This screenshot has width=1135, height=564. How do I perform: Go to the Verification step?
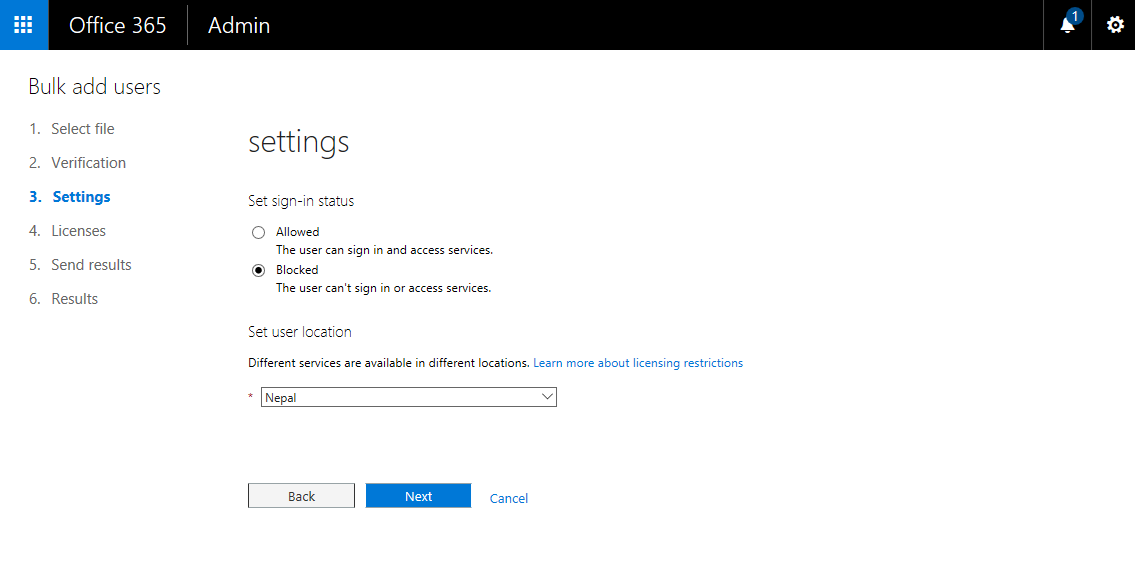coord(88,163)
